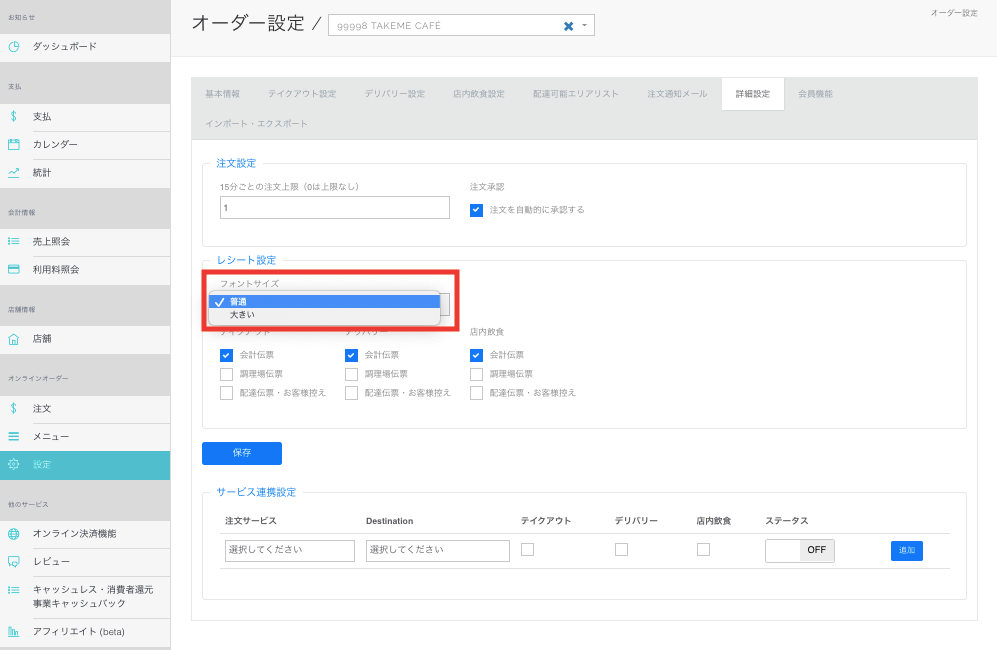Uncheck 会計伝票 under デリバリー column
The height and width of the screenshot is (650, 997).
(x=351, y=355)
